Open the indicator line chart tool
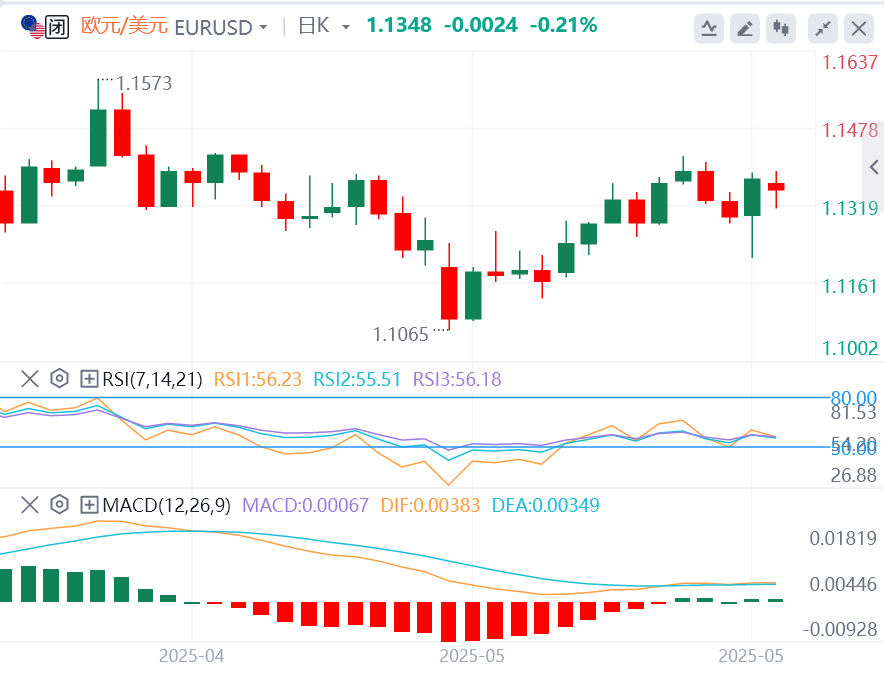Image resolution: width=884 pixels, height=675 pixels. coord(709,28)
